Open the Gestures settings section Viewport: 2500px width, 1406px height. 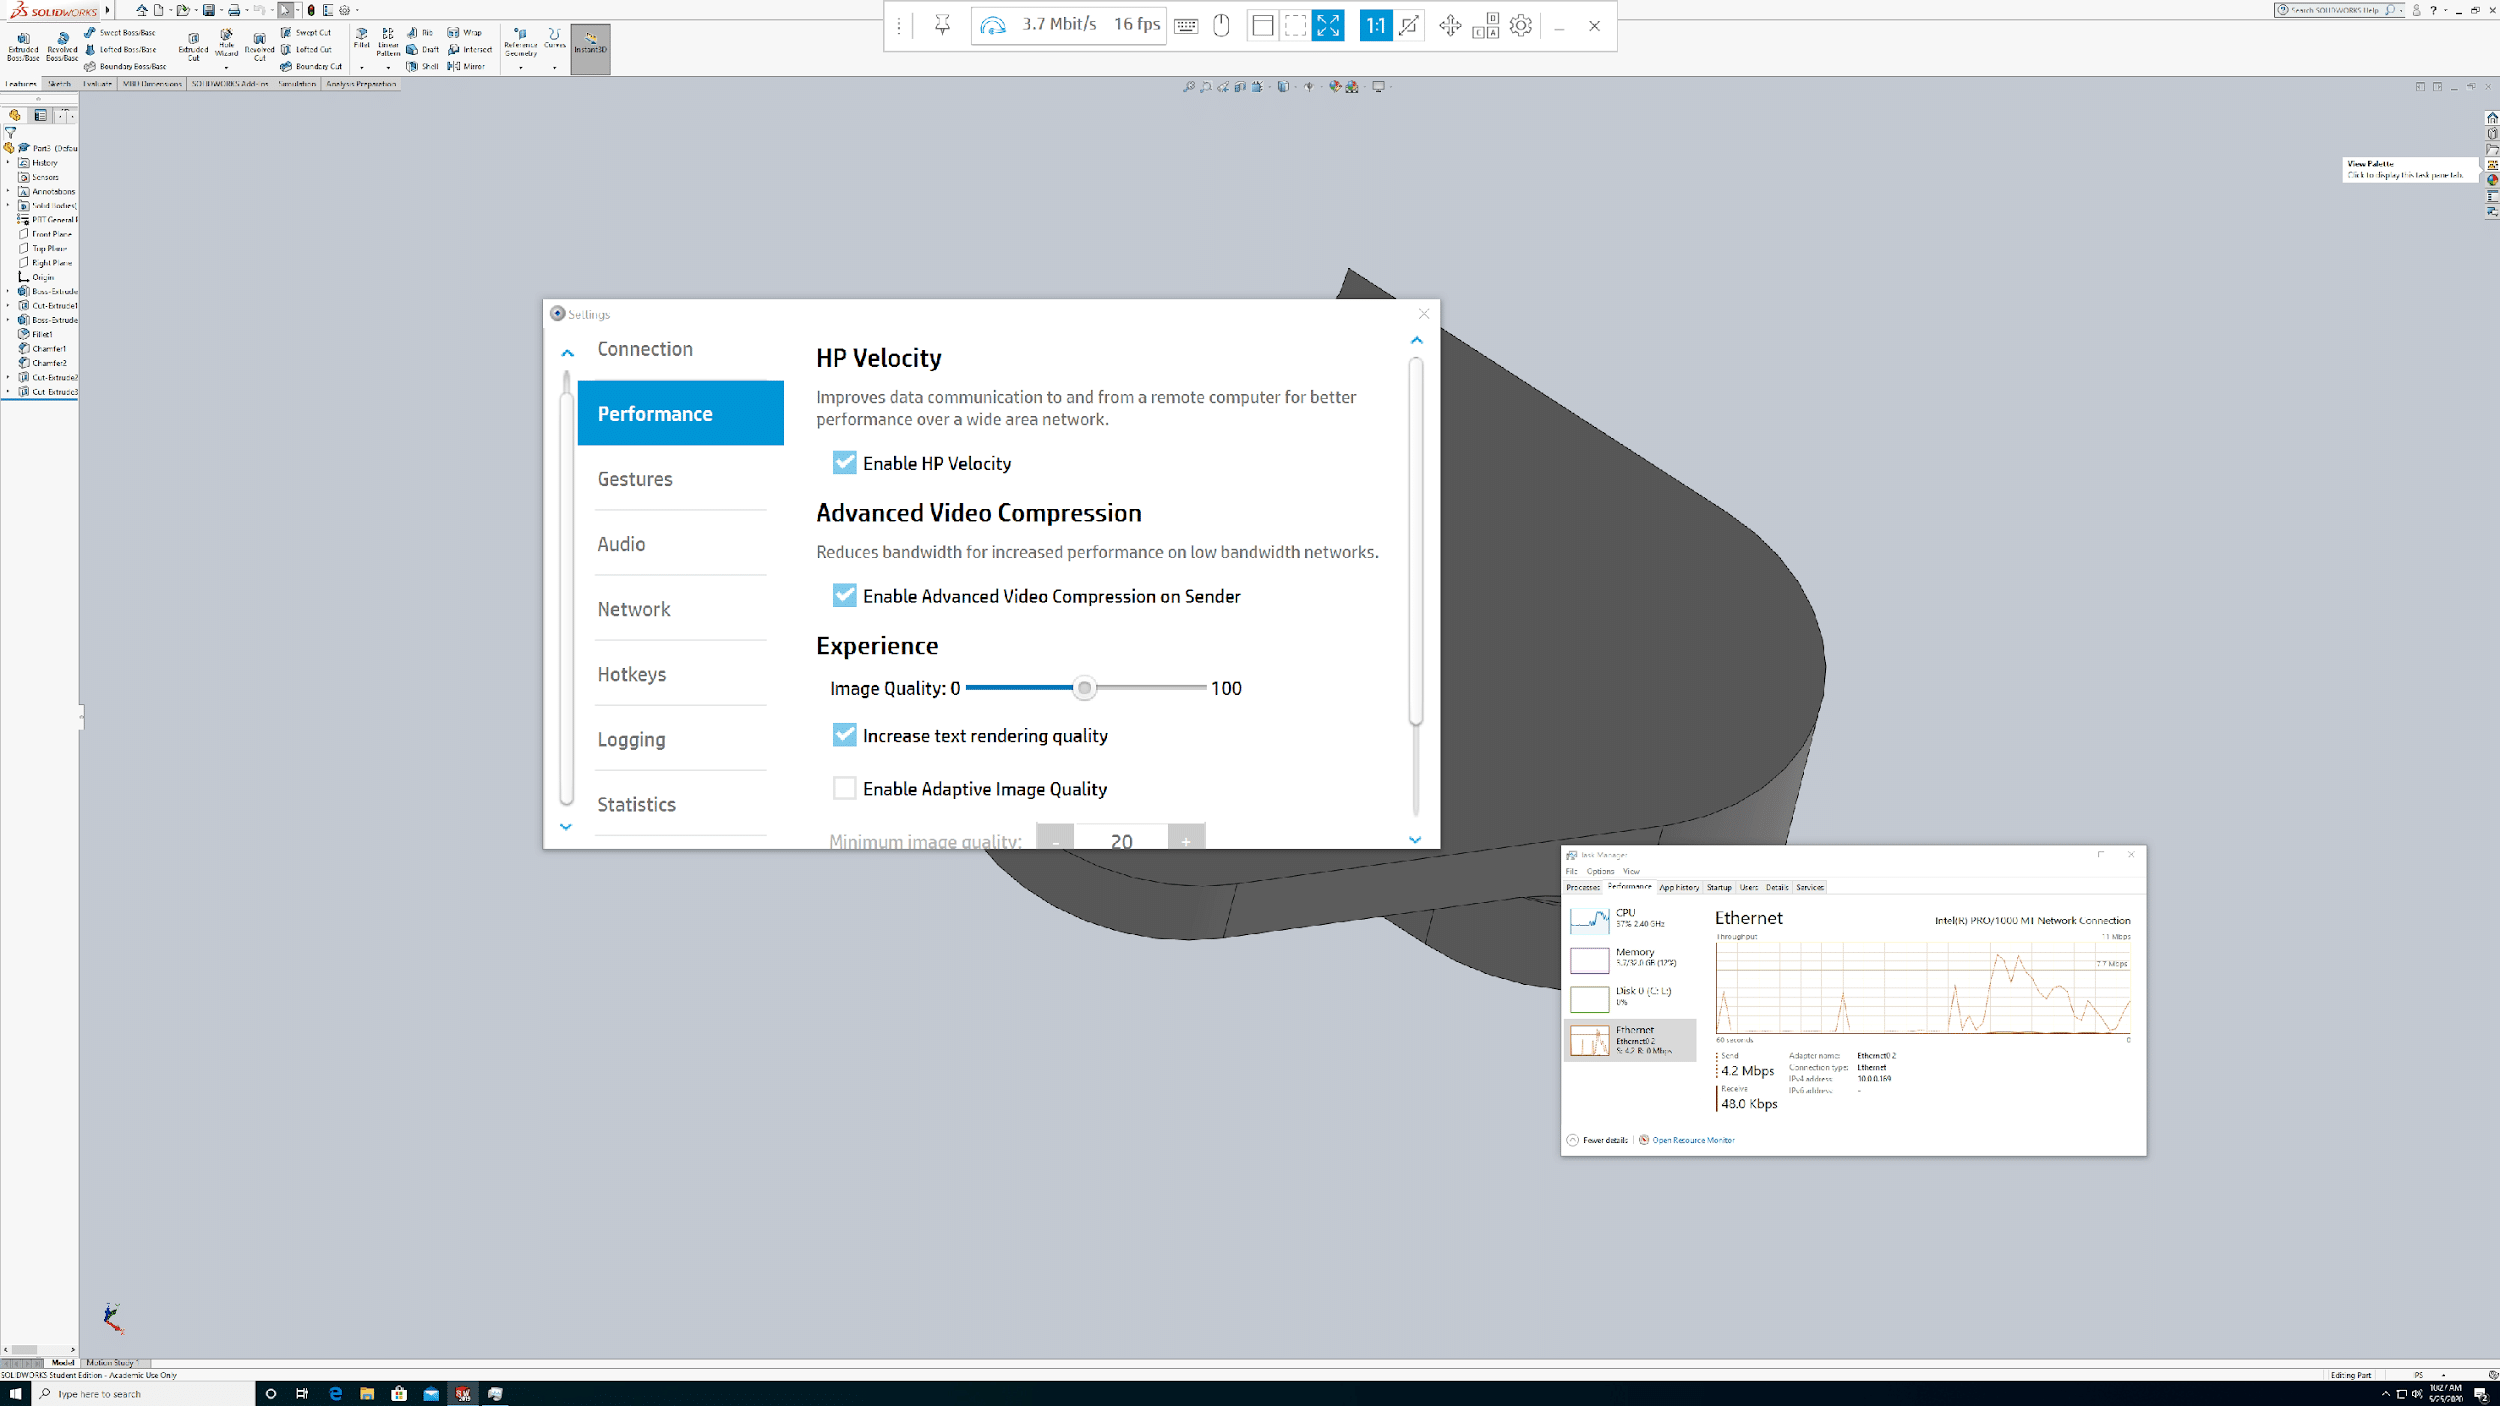click(x=635, y=479)
